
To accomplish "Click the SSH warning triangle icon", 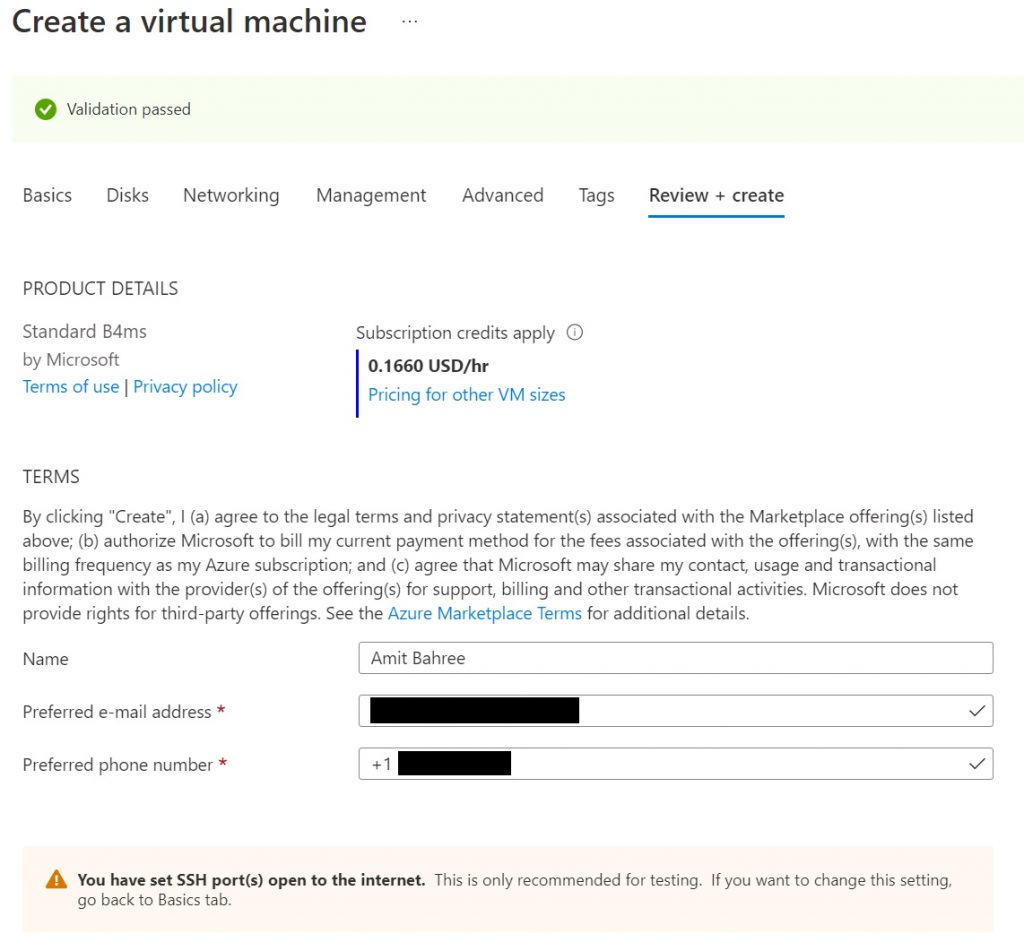I will point(56,879).
